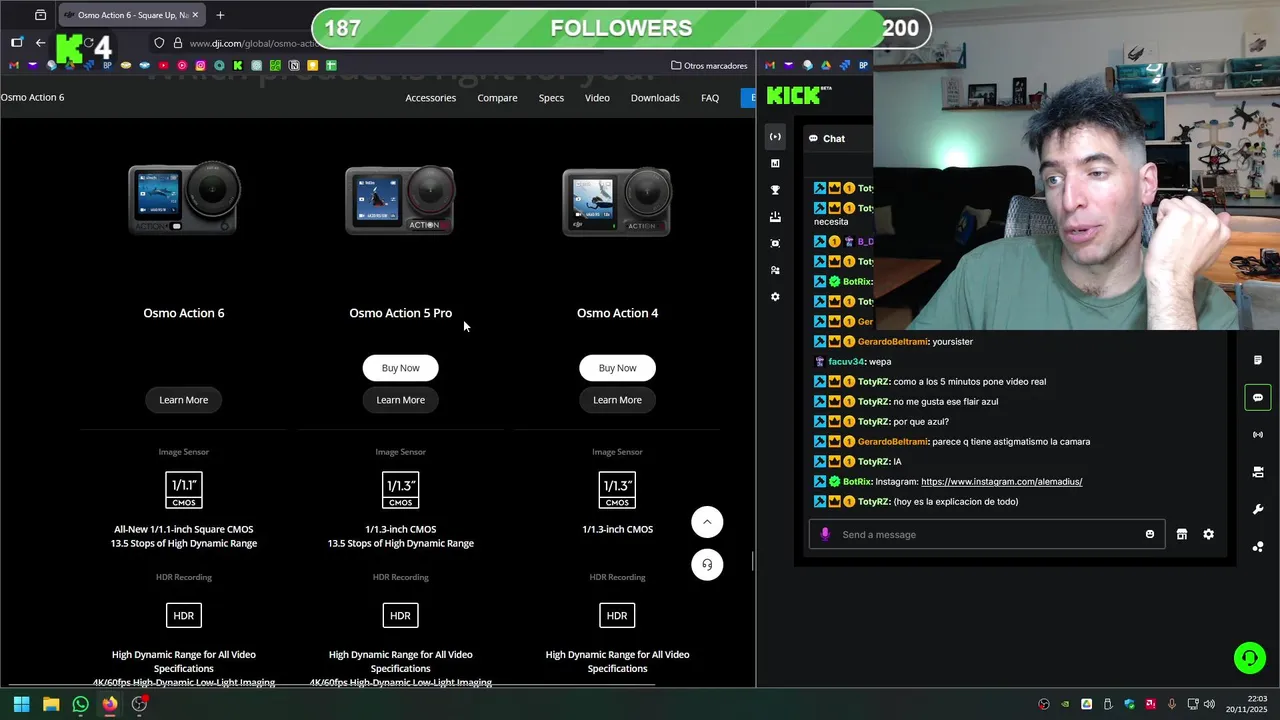Go to the Specs section
1280x720 pixels.
(551, 98)
